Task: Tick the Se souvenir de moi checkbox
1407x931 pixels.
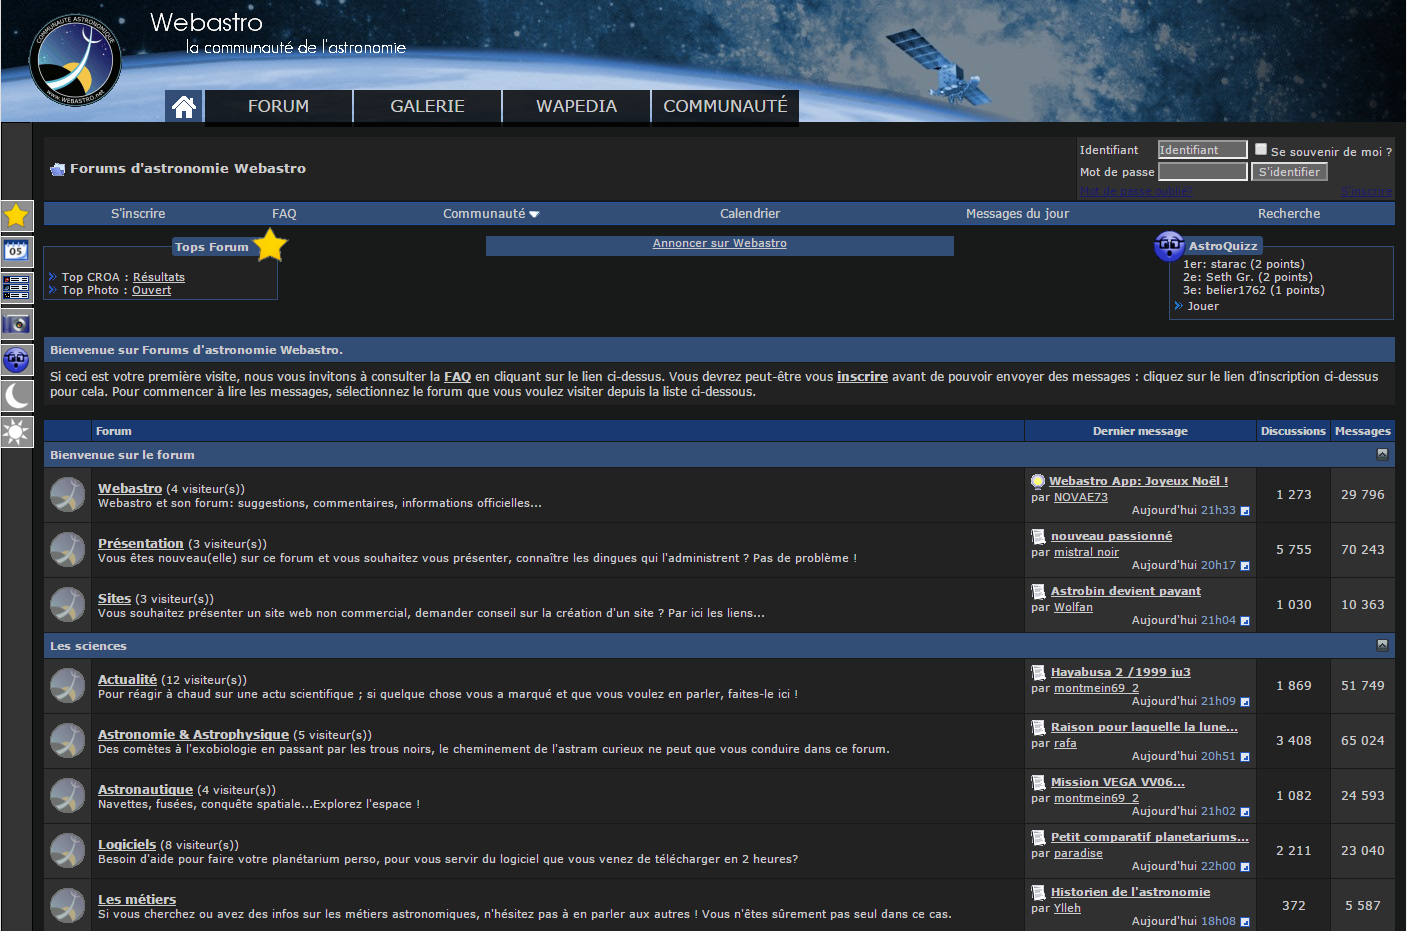Action: pyautogui.click(x=1261, y=149)
